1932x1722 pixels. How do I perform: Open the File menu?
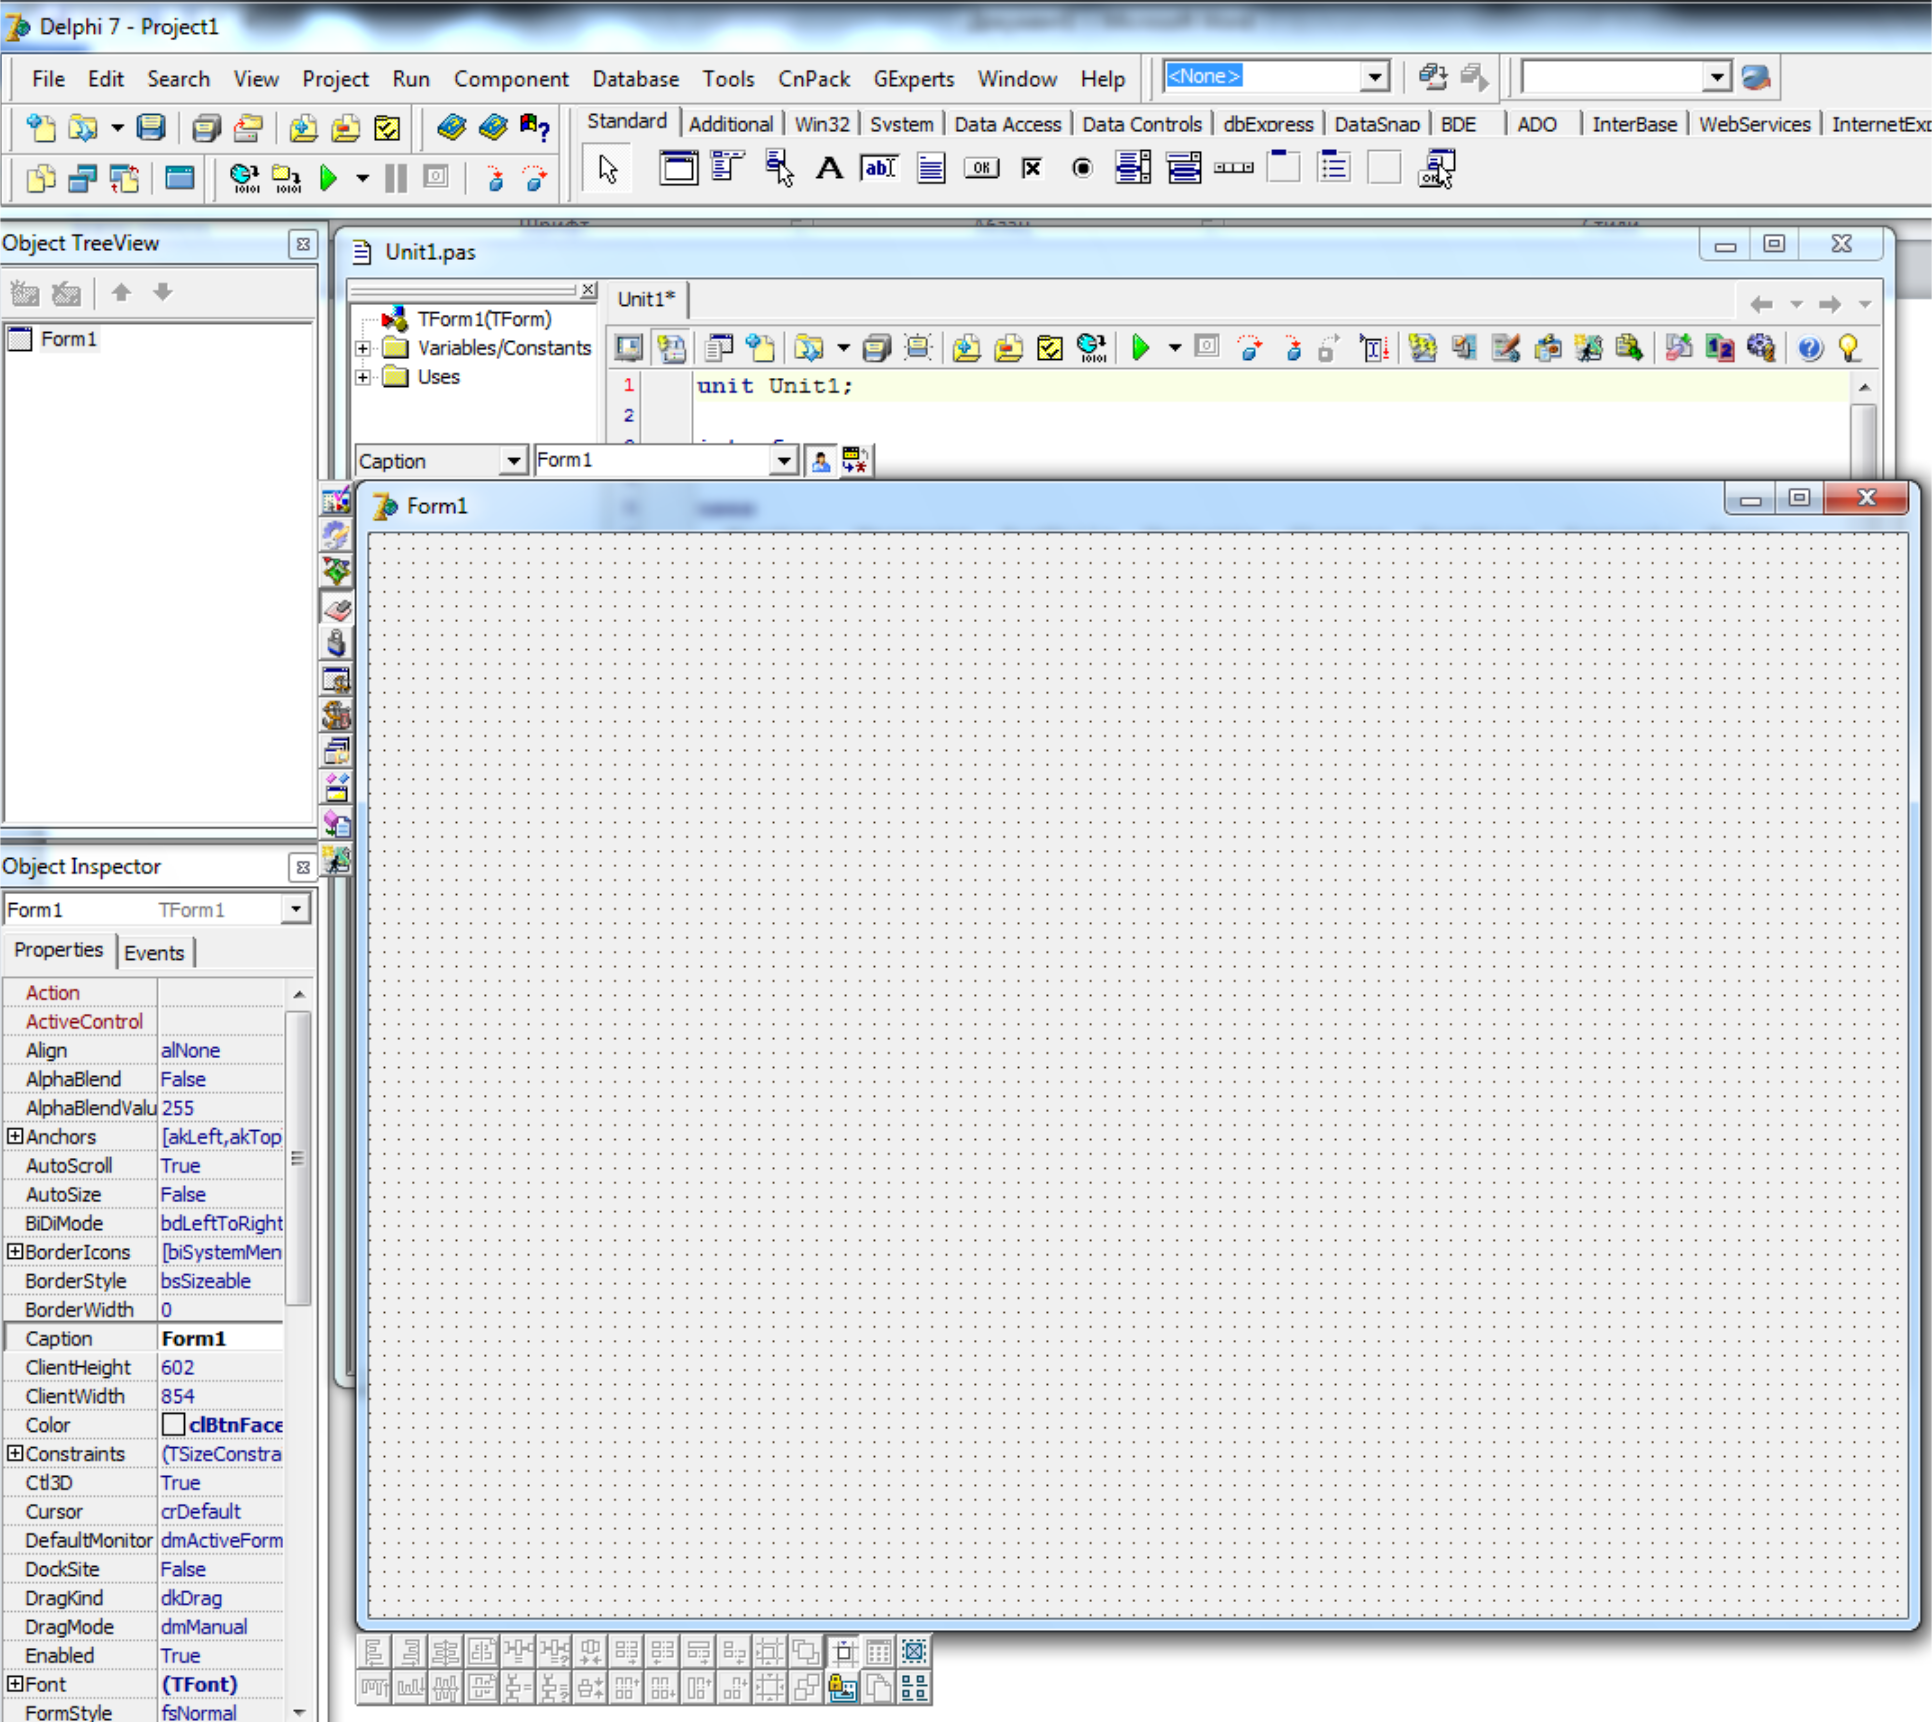(48, 79)
